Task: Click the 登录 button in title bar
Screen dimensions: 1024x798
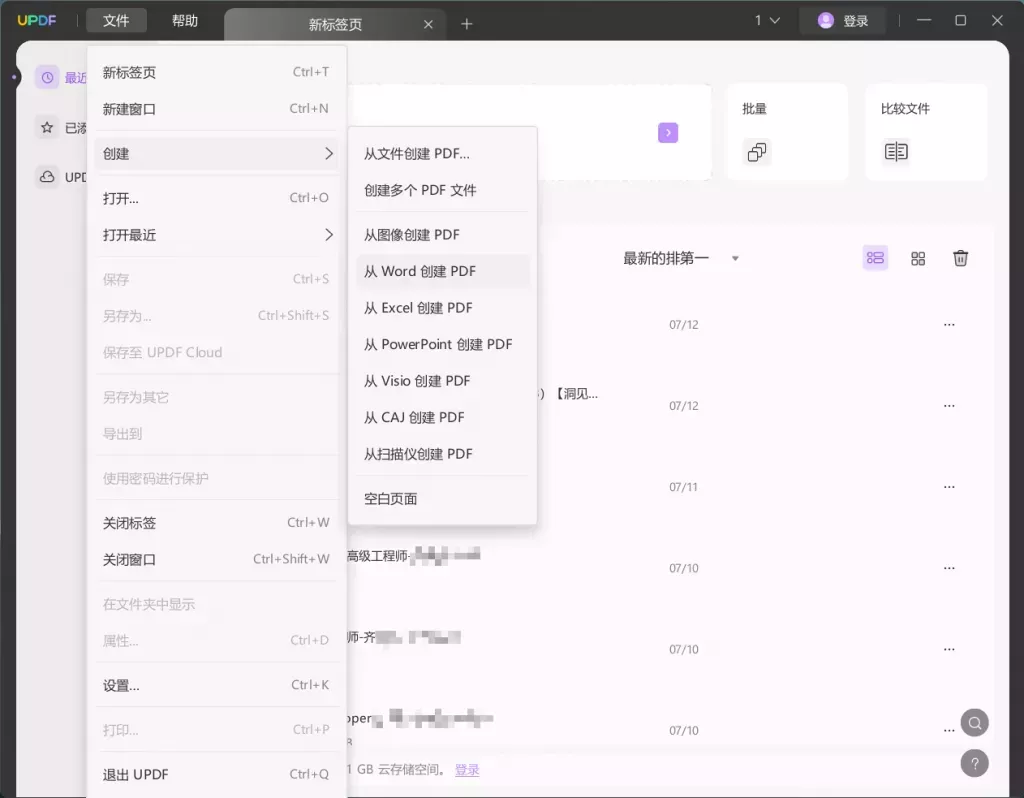Action: coord(842,21)
